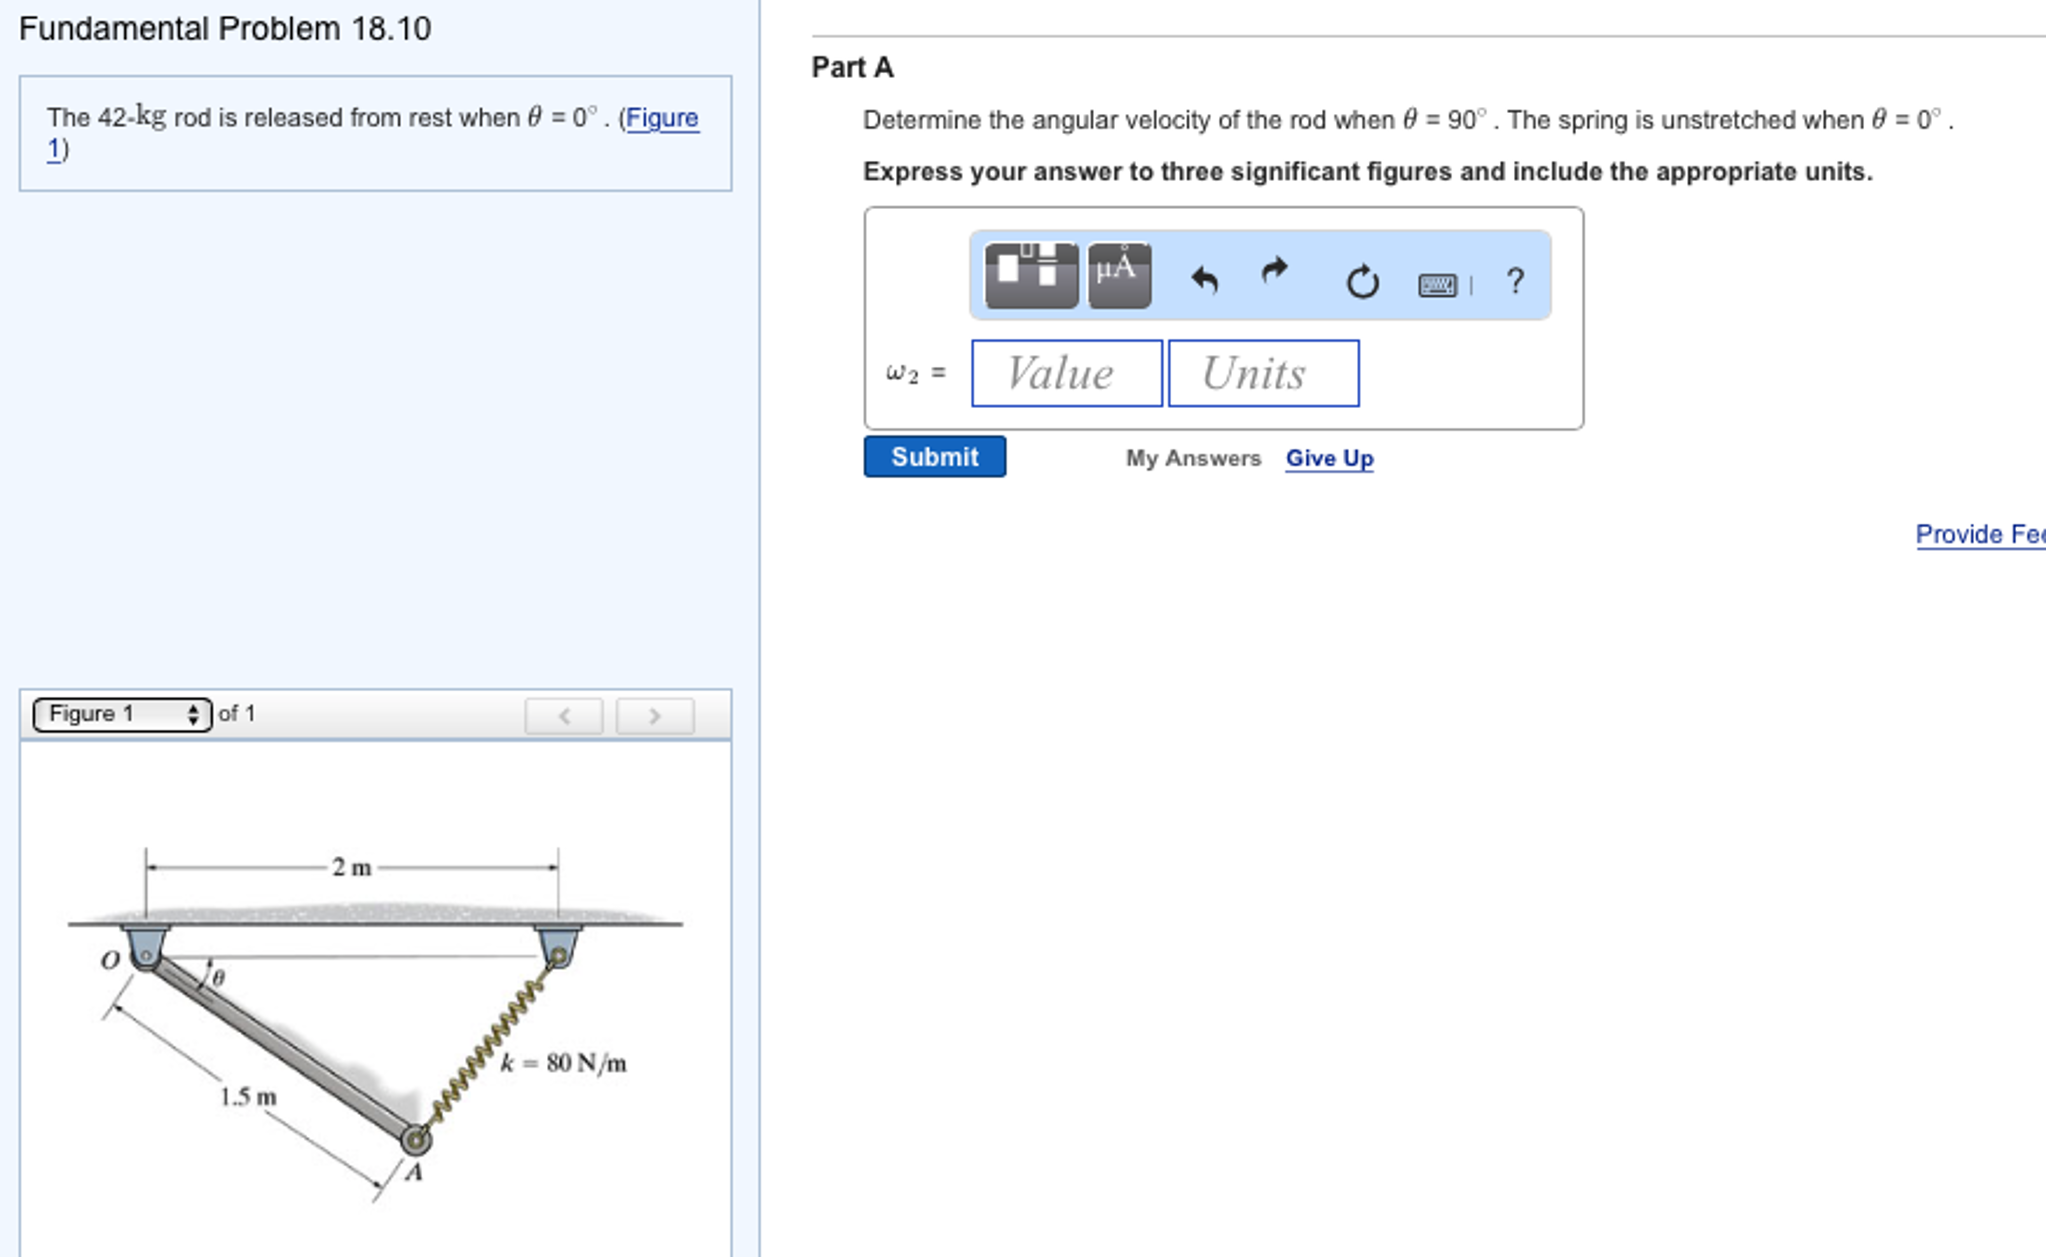Click the next figure chevron
The width and height of the screenshot is (2046, 1257).
click(655, 715)
